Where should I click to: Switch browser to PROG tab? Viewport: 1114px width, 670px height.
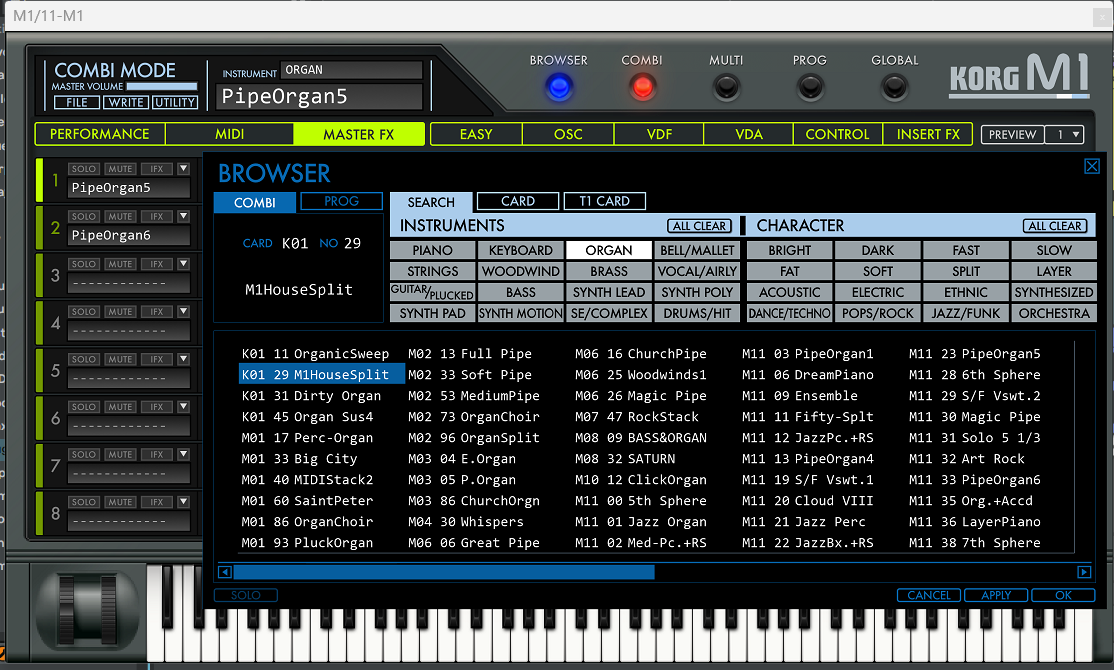[342, 201]
